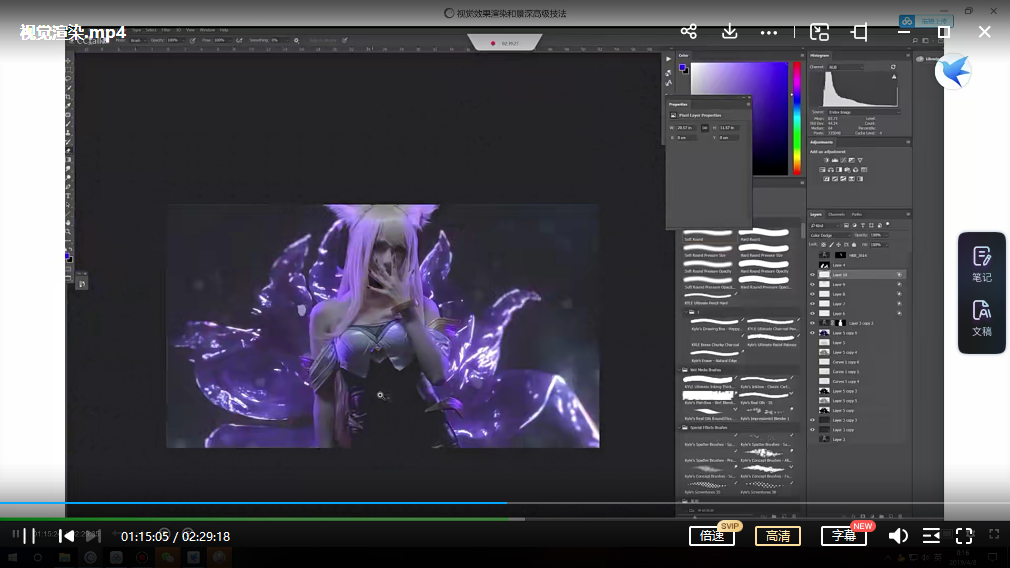Open the Windows Start button in taskbar
The image size is (1010, 568).
tap(12, 558)
